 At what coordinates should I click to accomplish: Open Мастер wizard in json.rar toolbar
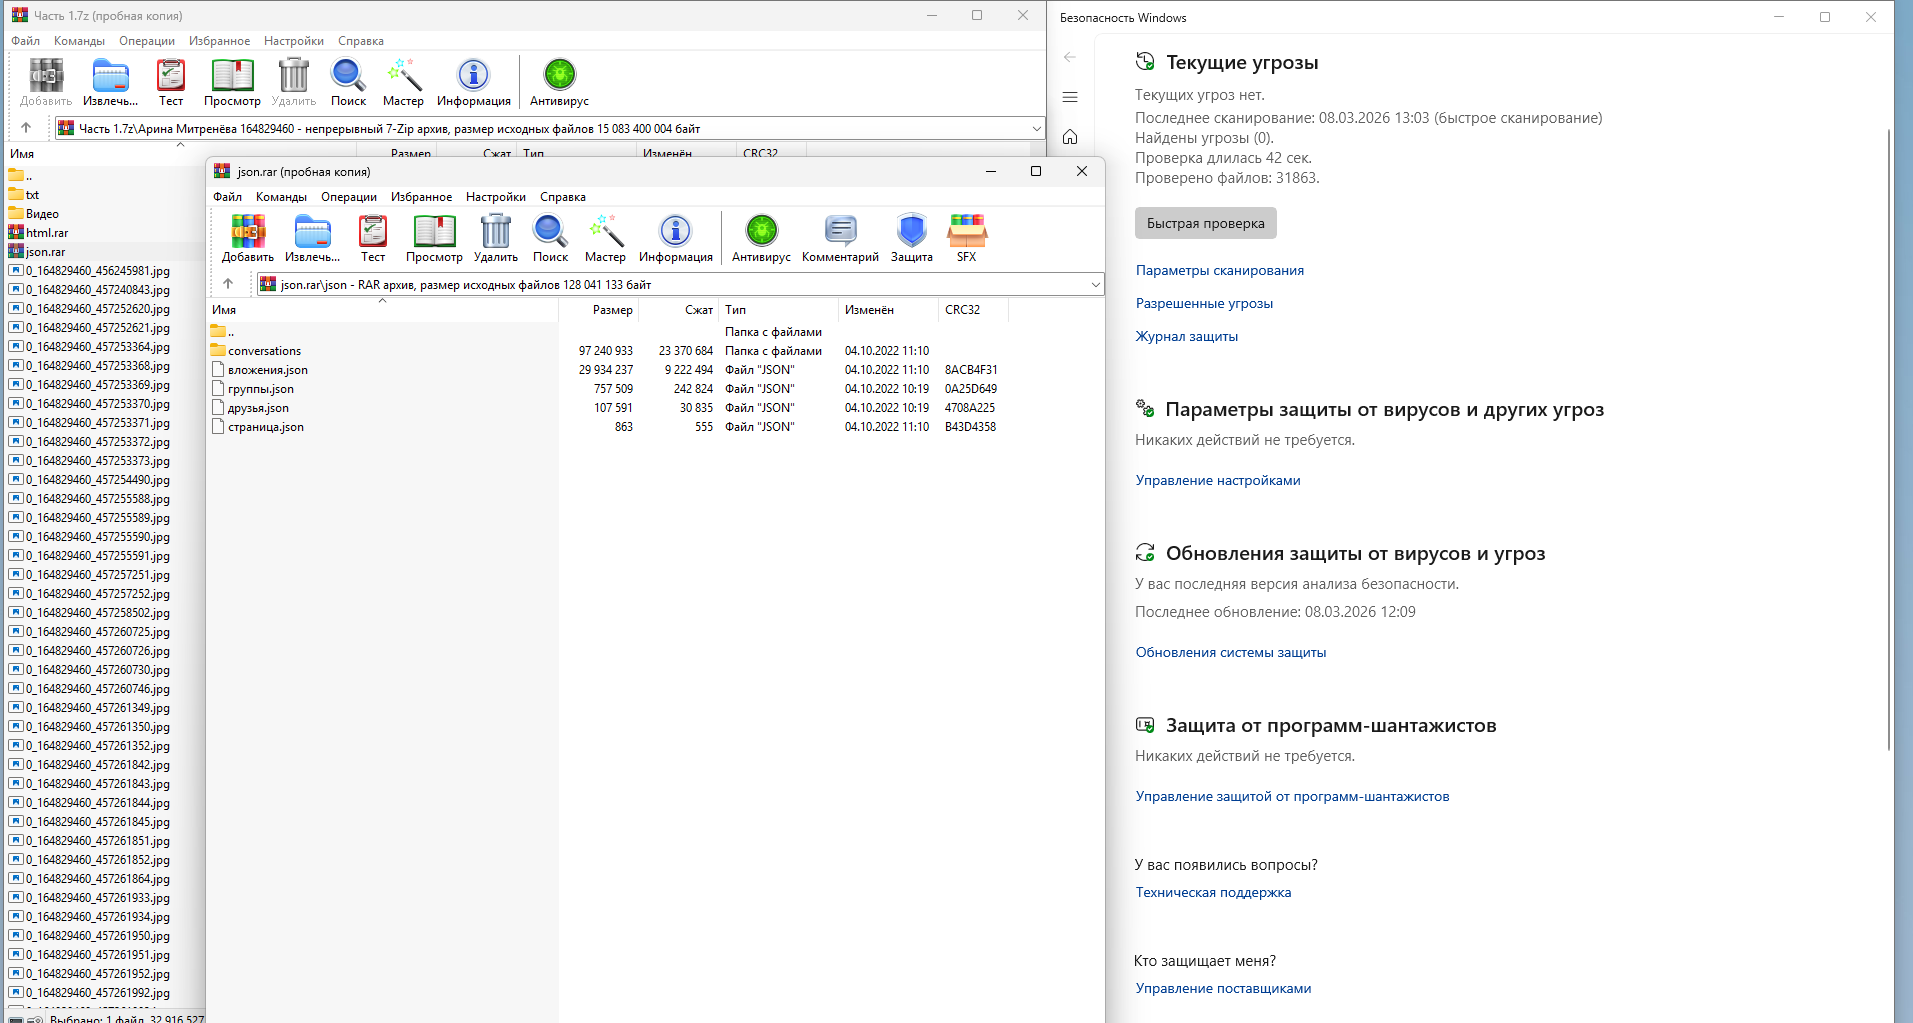tap(605, 238)
